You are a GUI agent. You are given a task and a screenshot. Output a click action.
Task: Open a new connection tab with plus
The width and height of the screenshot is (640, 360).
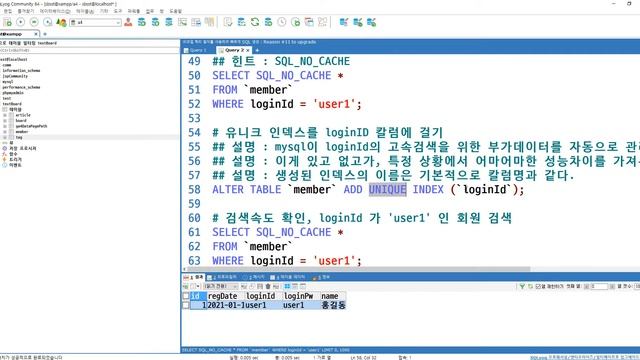point(45,34)
